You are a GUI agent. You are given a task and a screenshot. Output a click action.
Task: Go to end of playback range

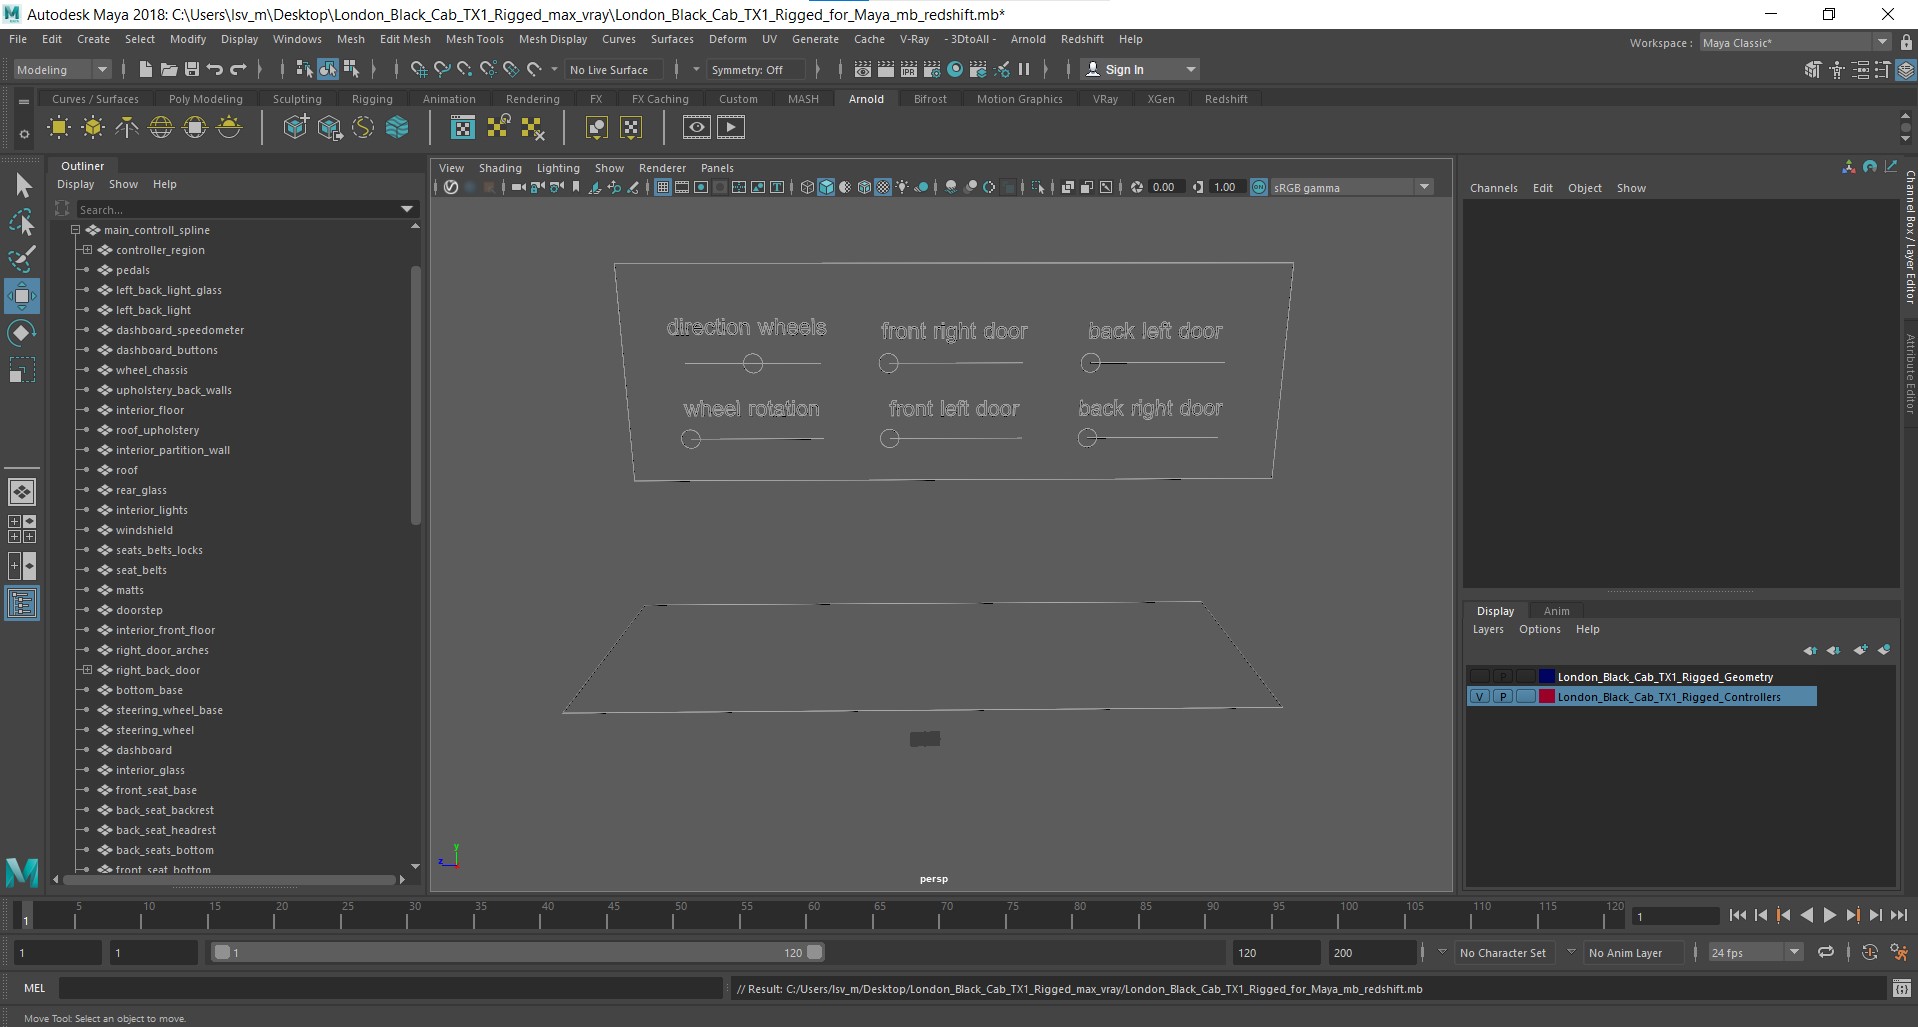coord(1898,915)
